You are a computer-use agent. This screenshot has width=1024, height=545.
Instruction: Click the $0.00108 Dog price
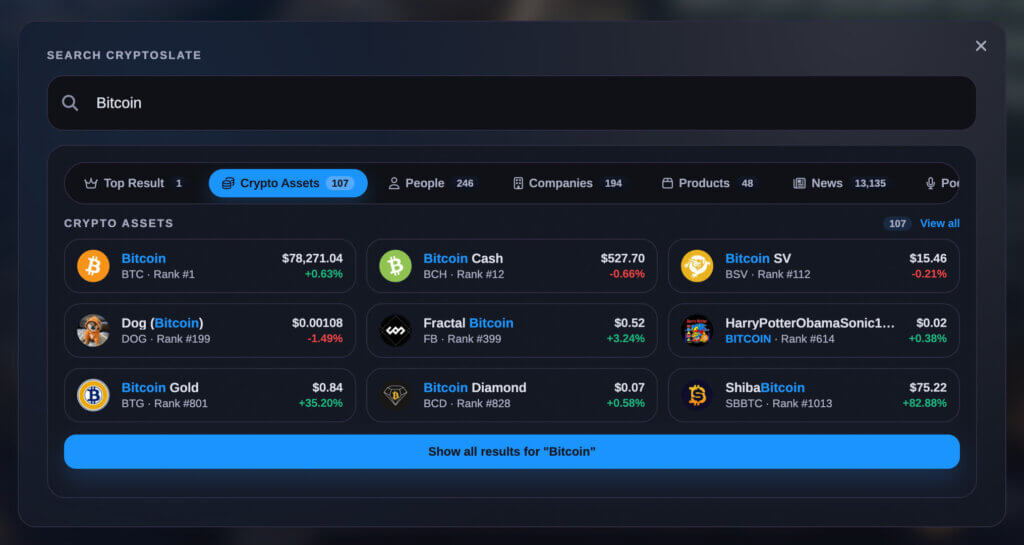click(317, 323)
